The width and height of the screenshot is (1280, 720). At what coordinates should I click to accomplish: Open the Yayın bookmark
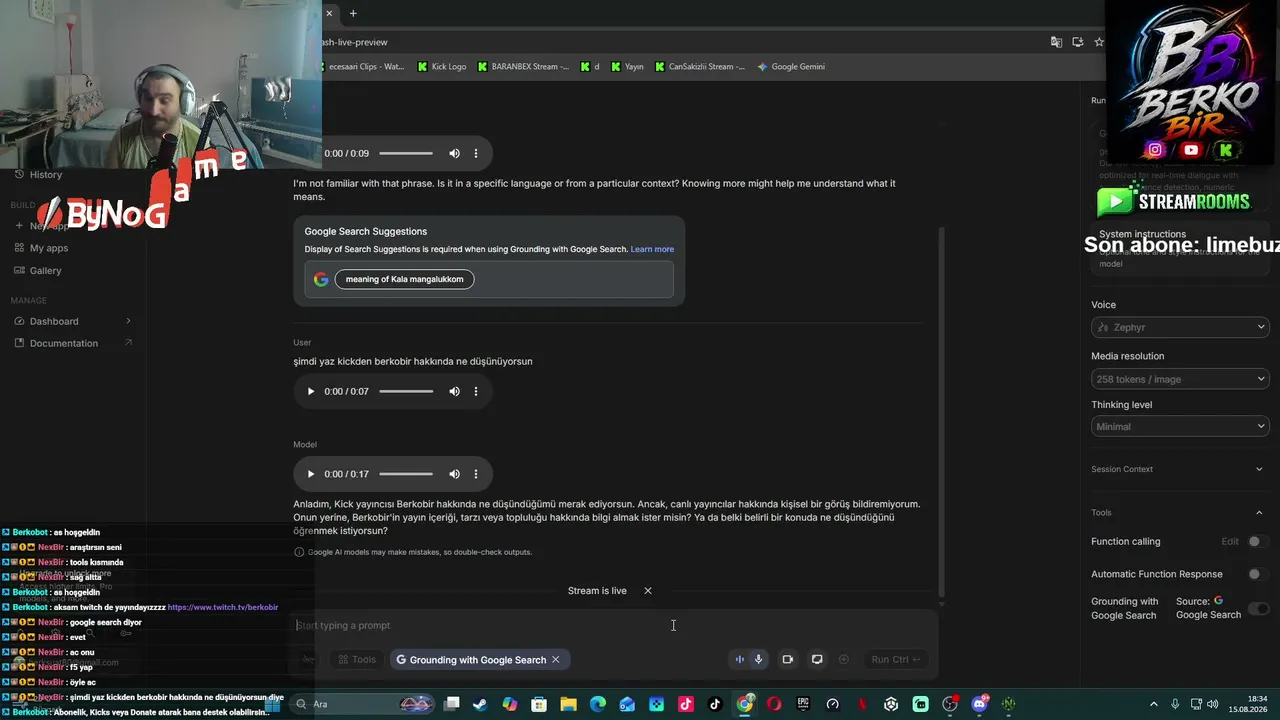pyautogui.click(x=628, y=67)
